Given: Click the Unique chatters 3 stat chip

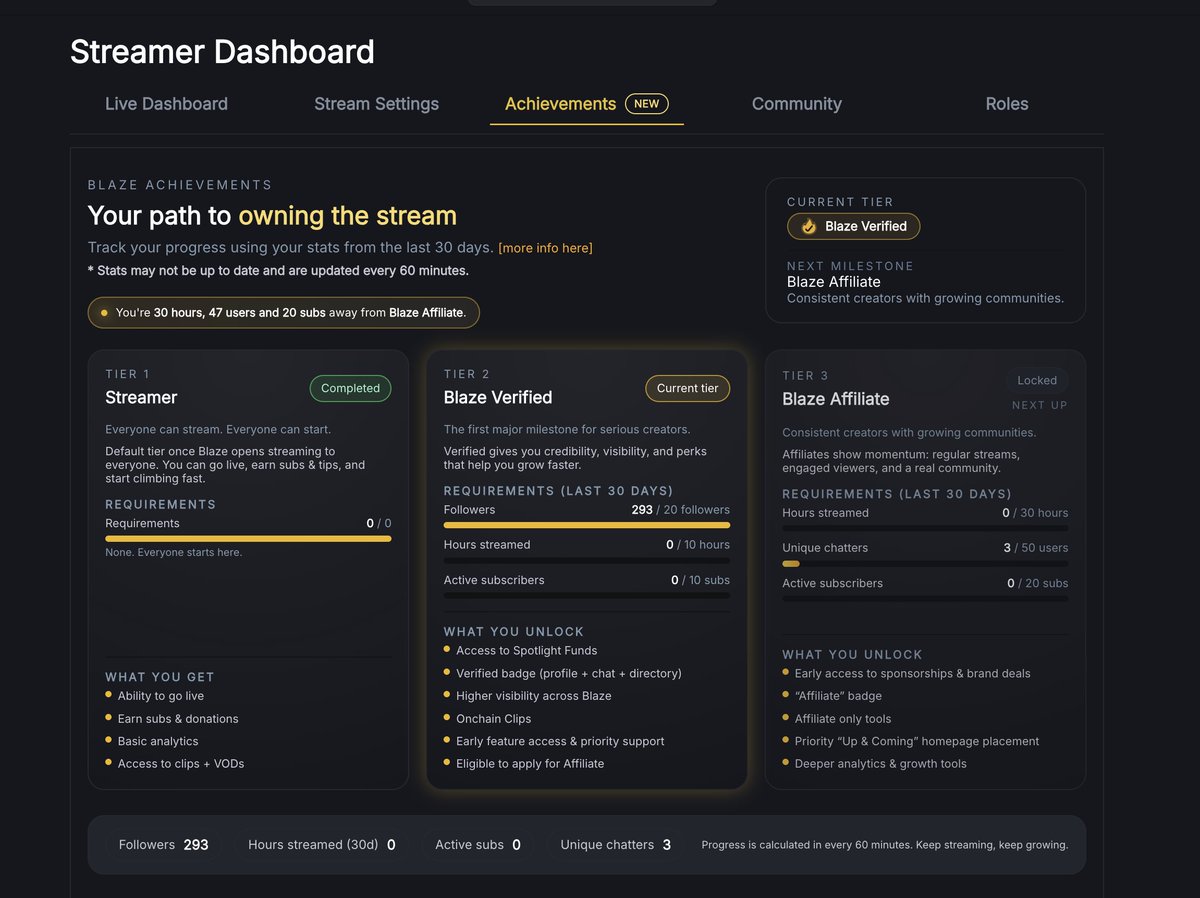Looking at the screenshot, I should click(x=615, y=845).
